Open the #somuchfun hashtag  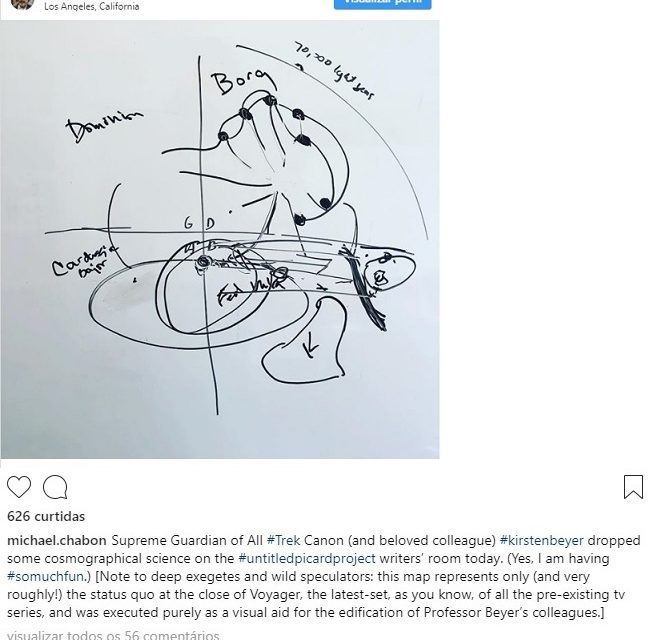click(45, 577)
